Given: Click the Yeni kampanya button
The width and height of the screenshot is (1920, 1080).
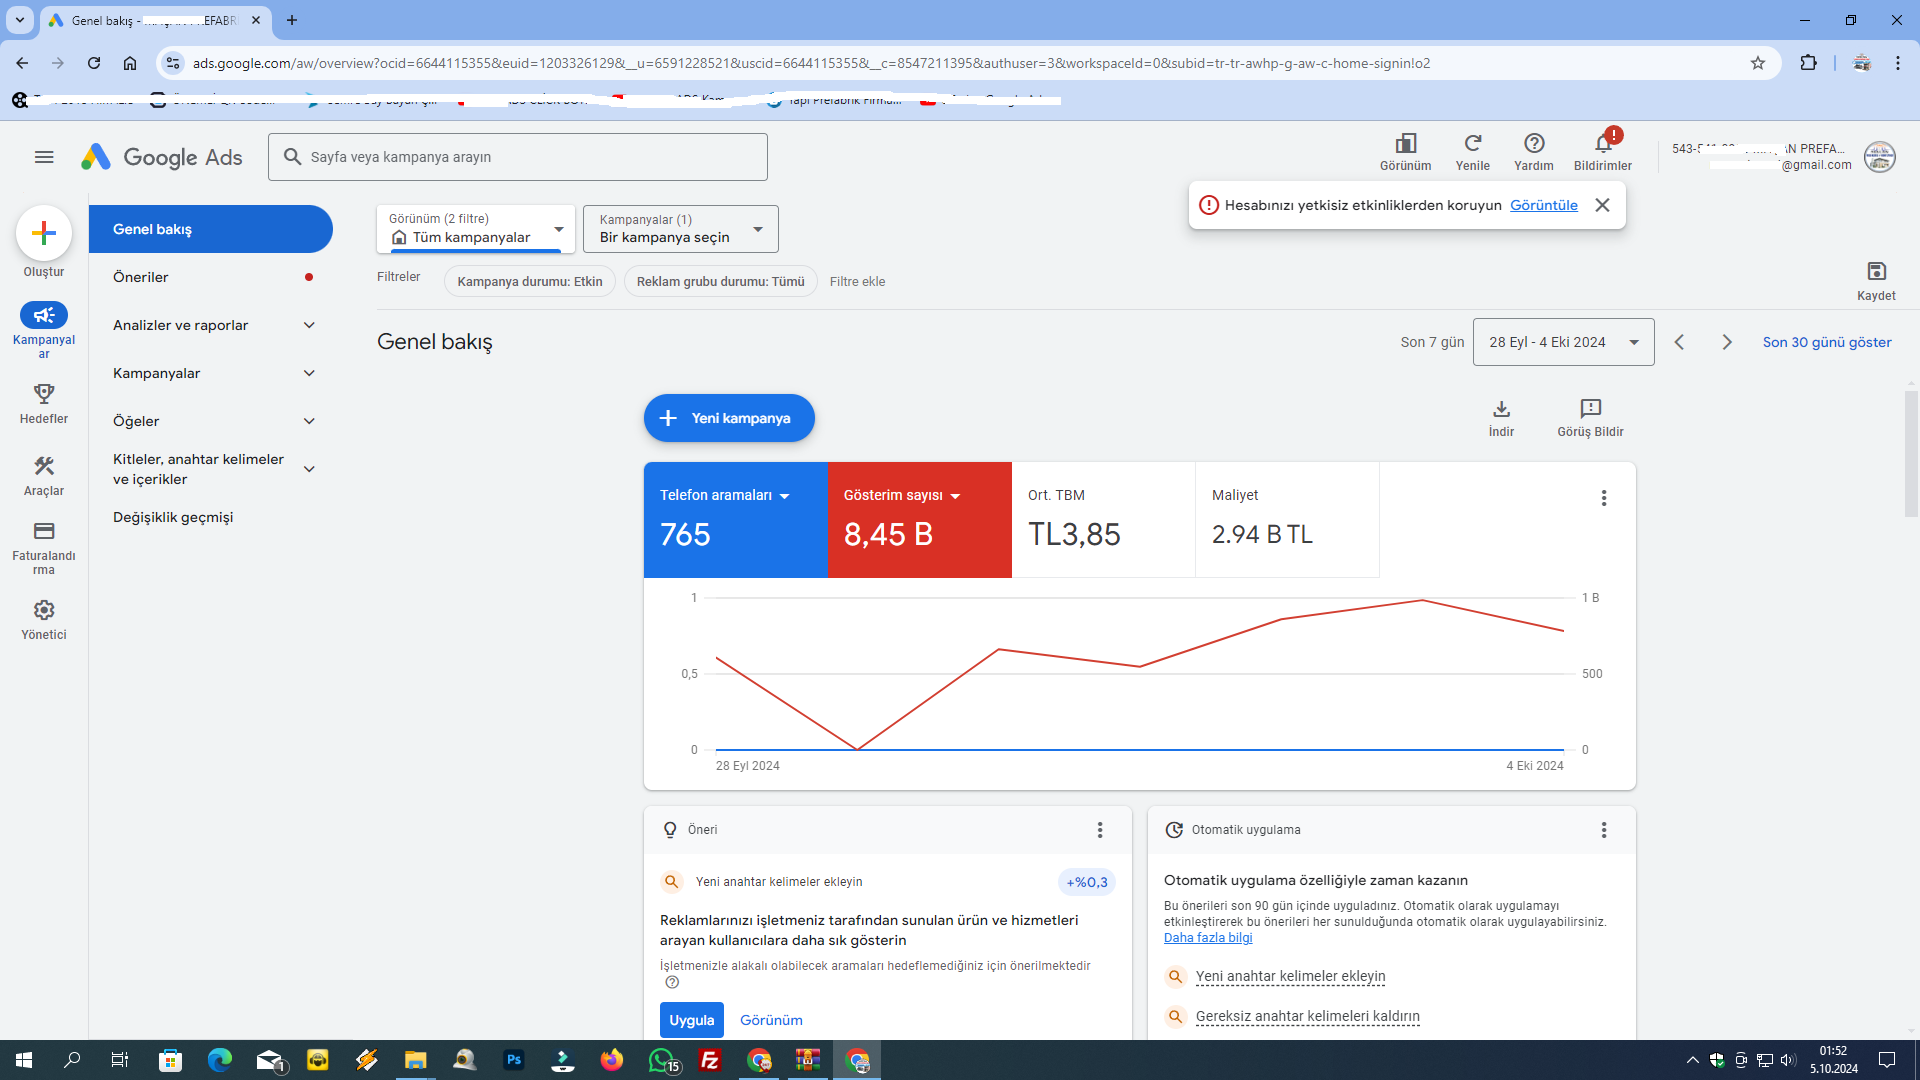Looking at the screenshot, I should [729, 418].
